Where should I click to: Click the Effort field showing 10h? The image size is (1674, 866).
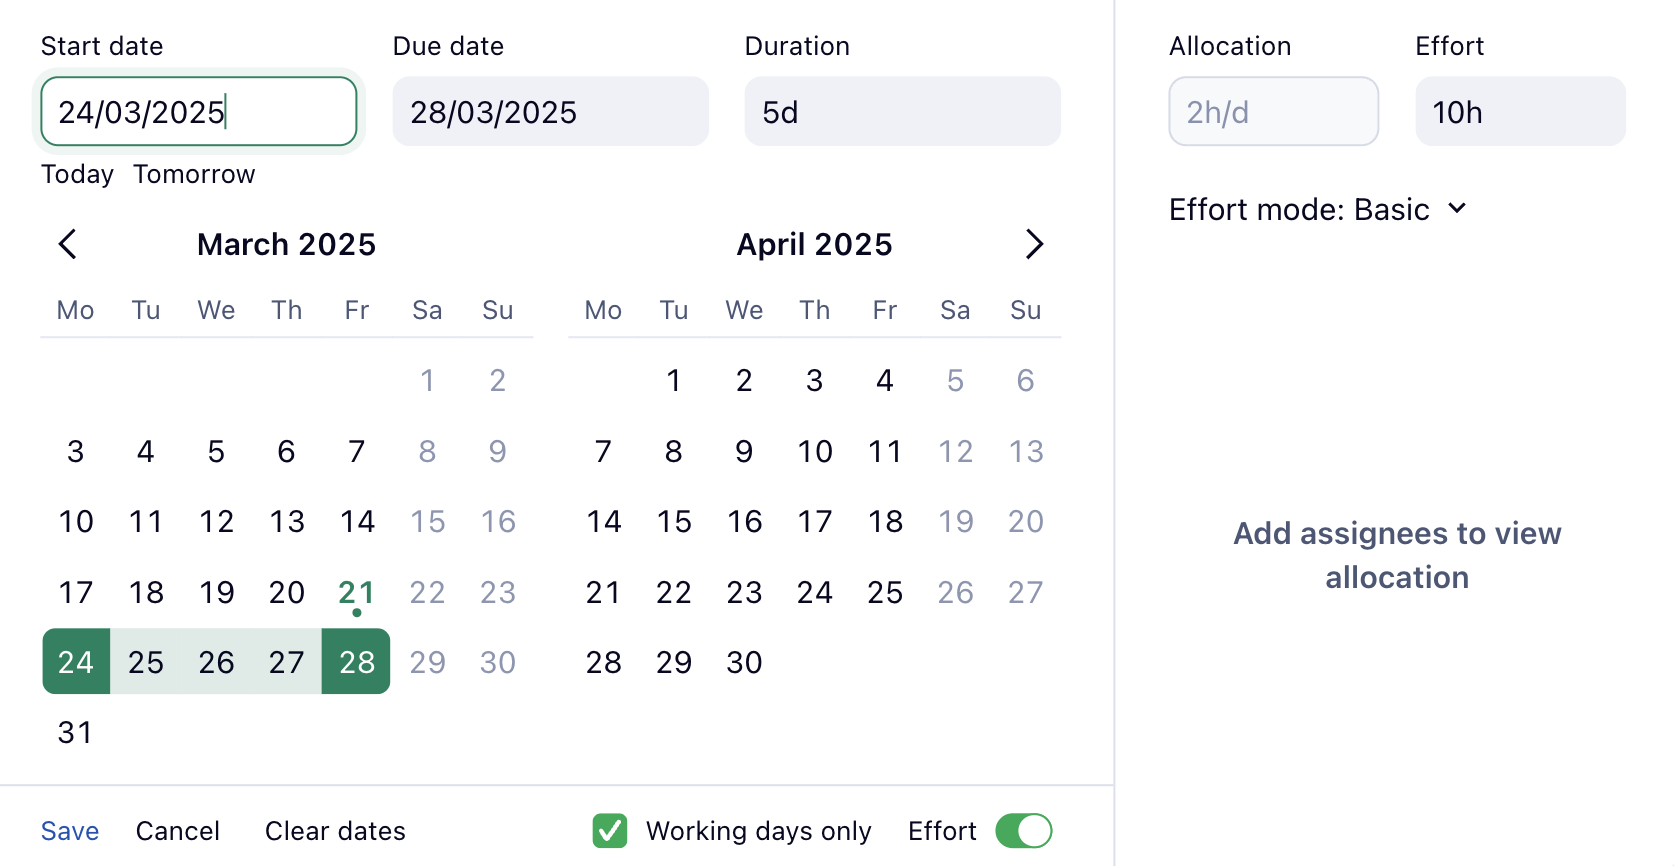click(x=1520, y=112)
